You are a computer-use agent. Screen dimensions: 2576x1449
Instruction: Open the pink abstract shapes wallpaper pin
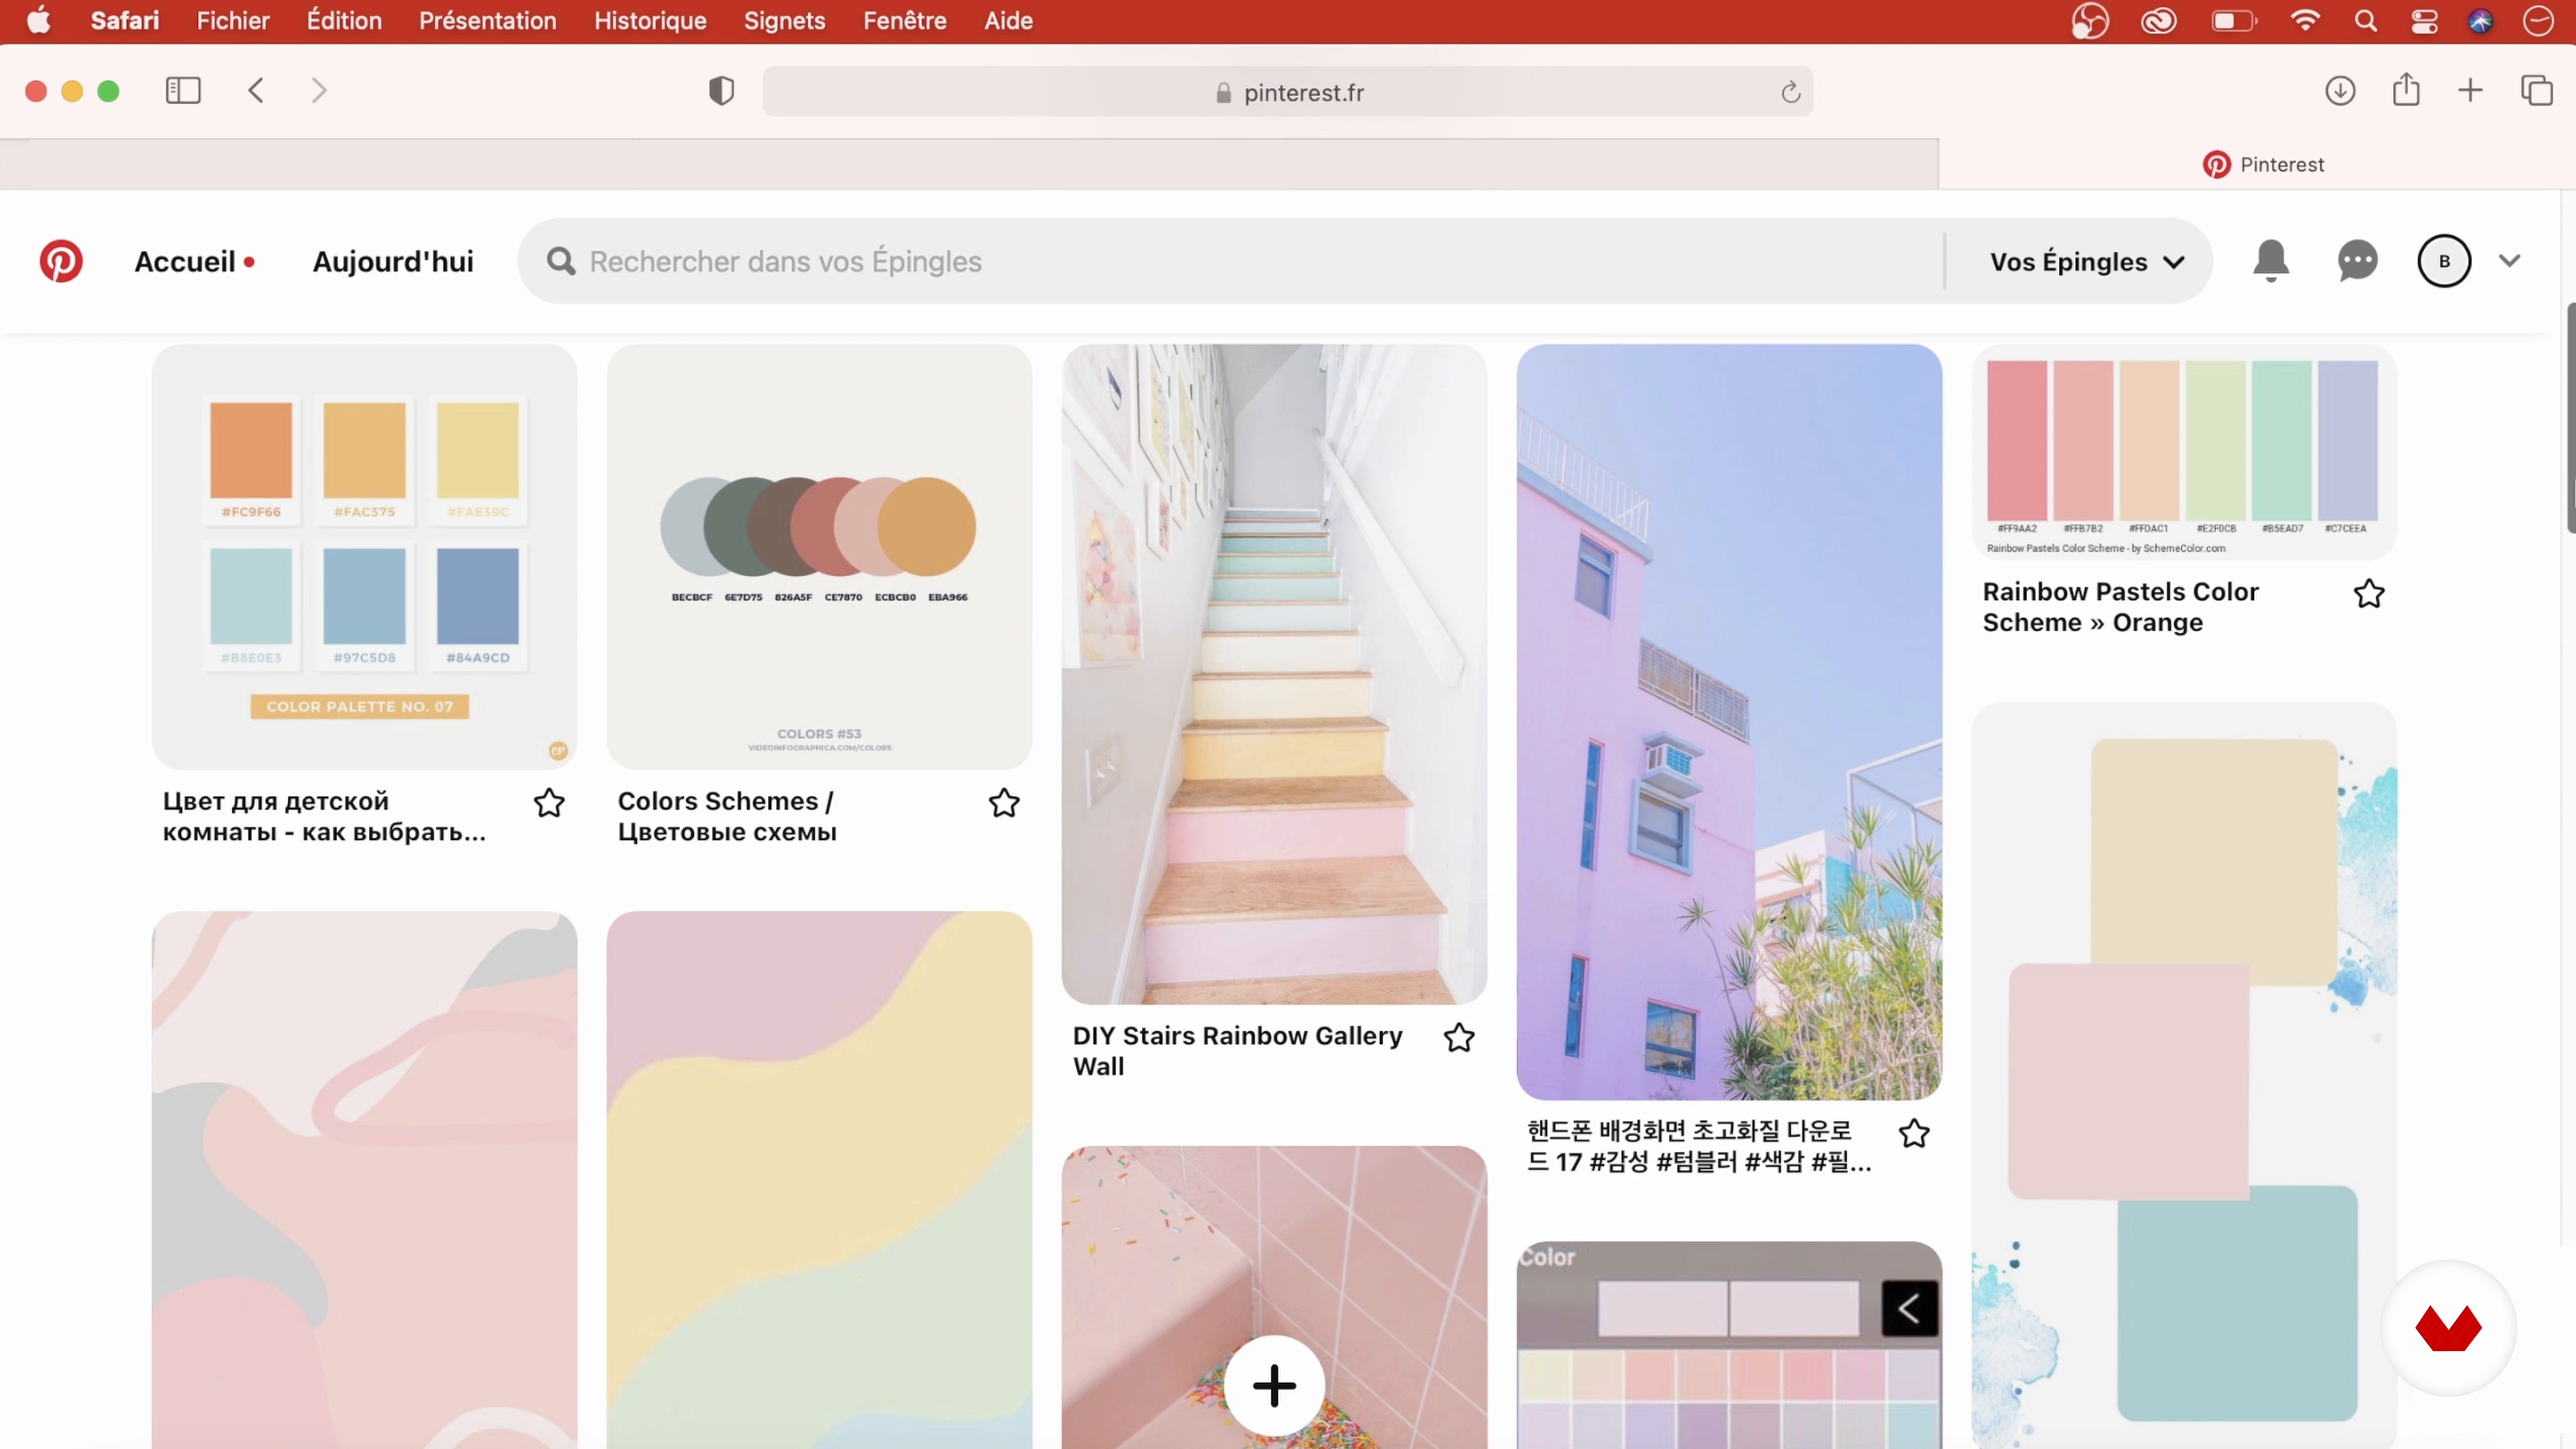[364, 1180]
